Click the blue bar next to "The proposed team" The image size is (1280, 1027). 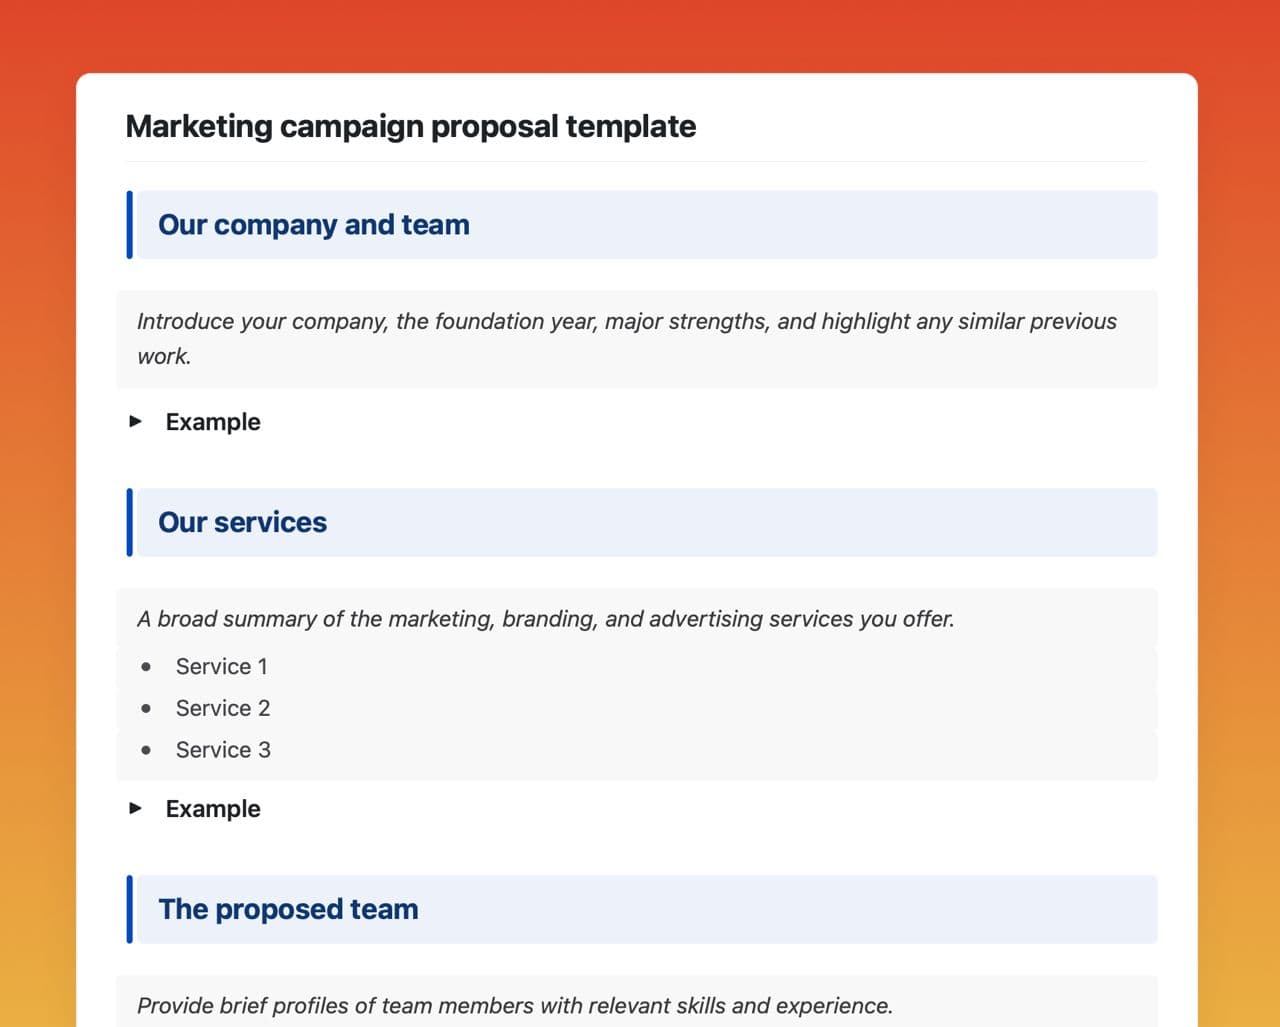tap(130, 910)
